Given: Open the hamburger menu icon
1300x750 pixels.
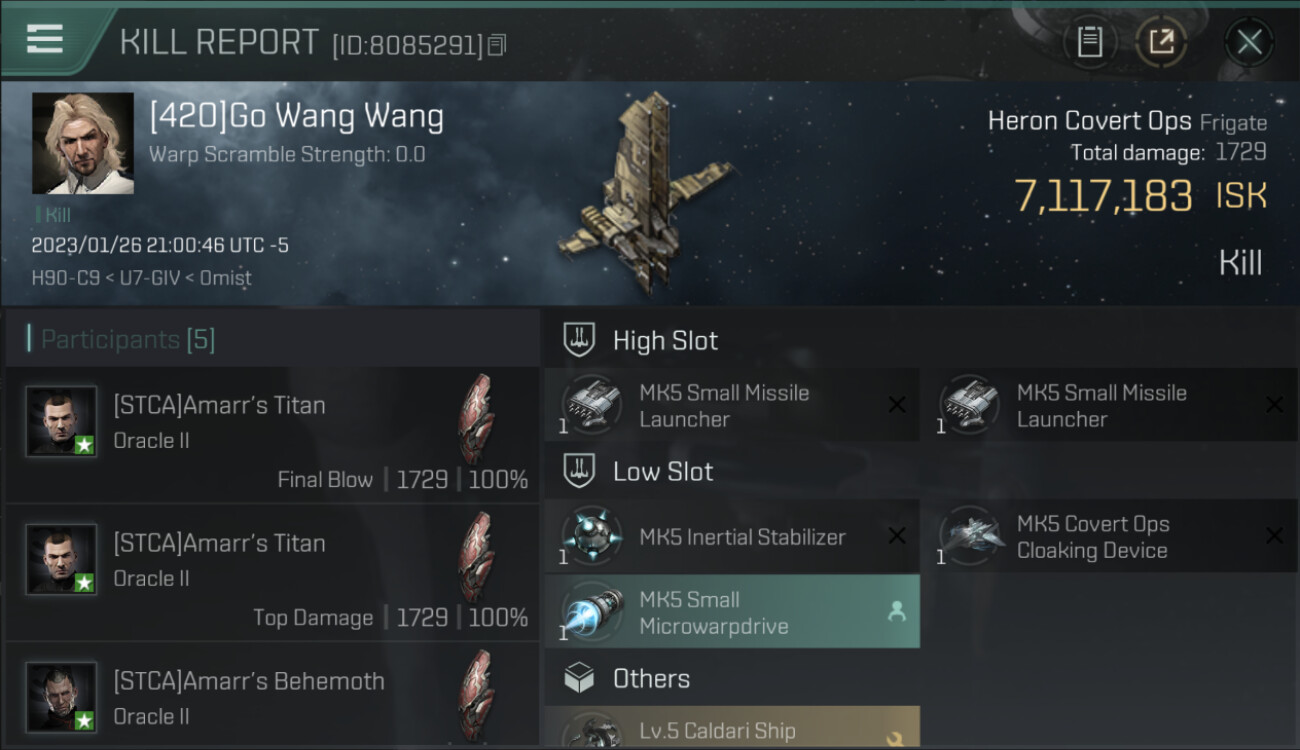Looking at the screenshot, I should tap(45, 39).
